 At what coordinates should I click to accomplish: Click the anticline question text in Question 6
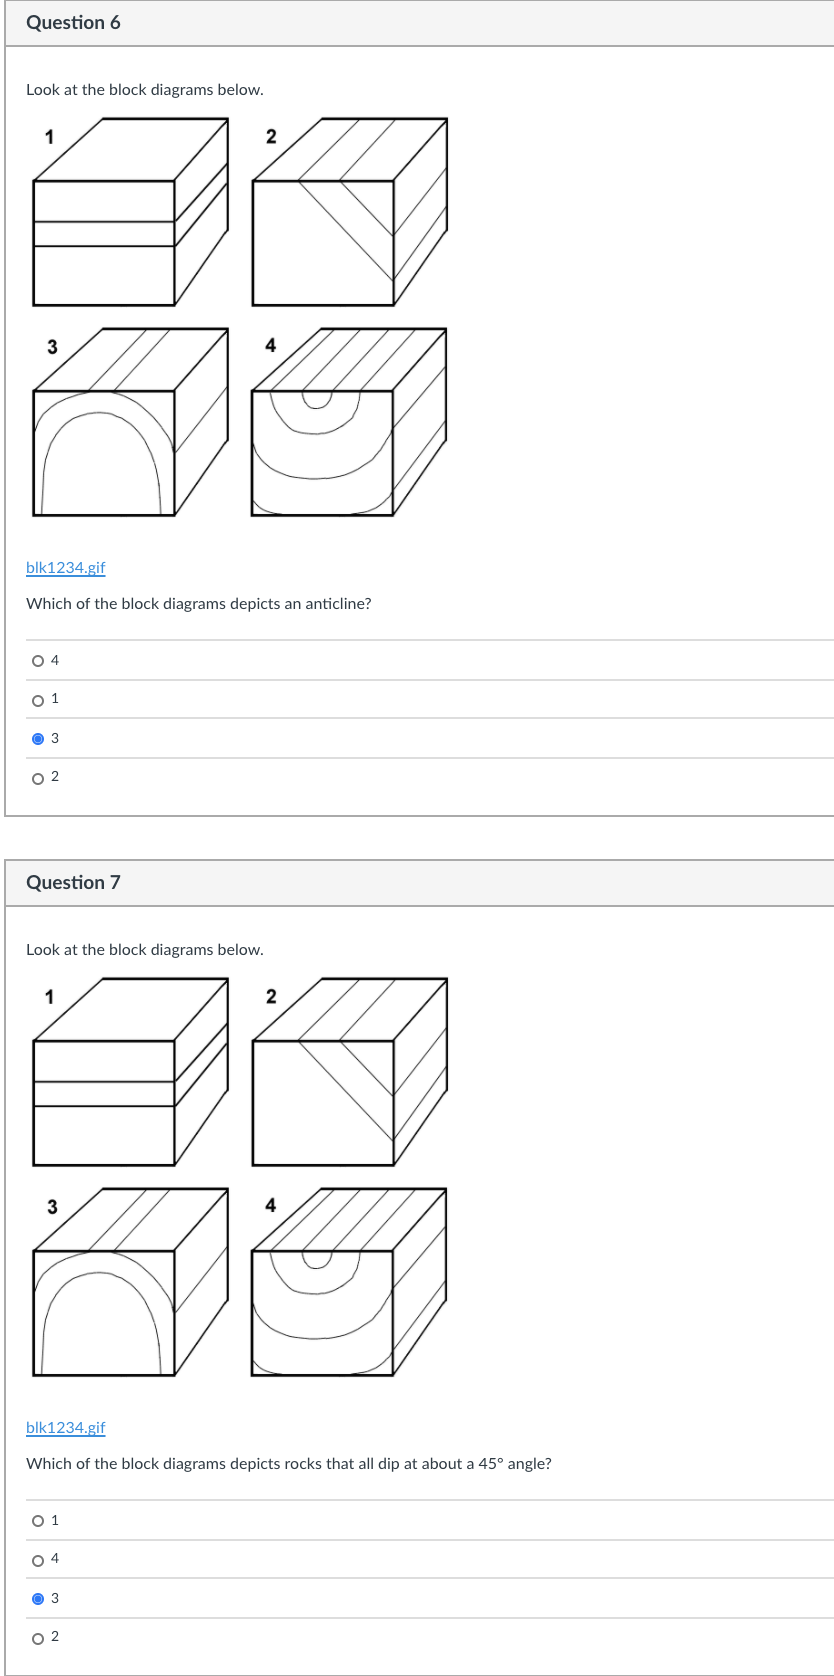pos(199,603)
